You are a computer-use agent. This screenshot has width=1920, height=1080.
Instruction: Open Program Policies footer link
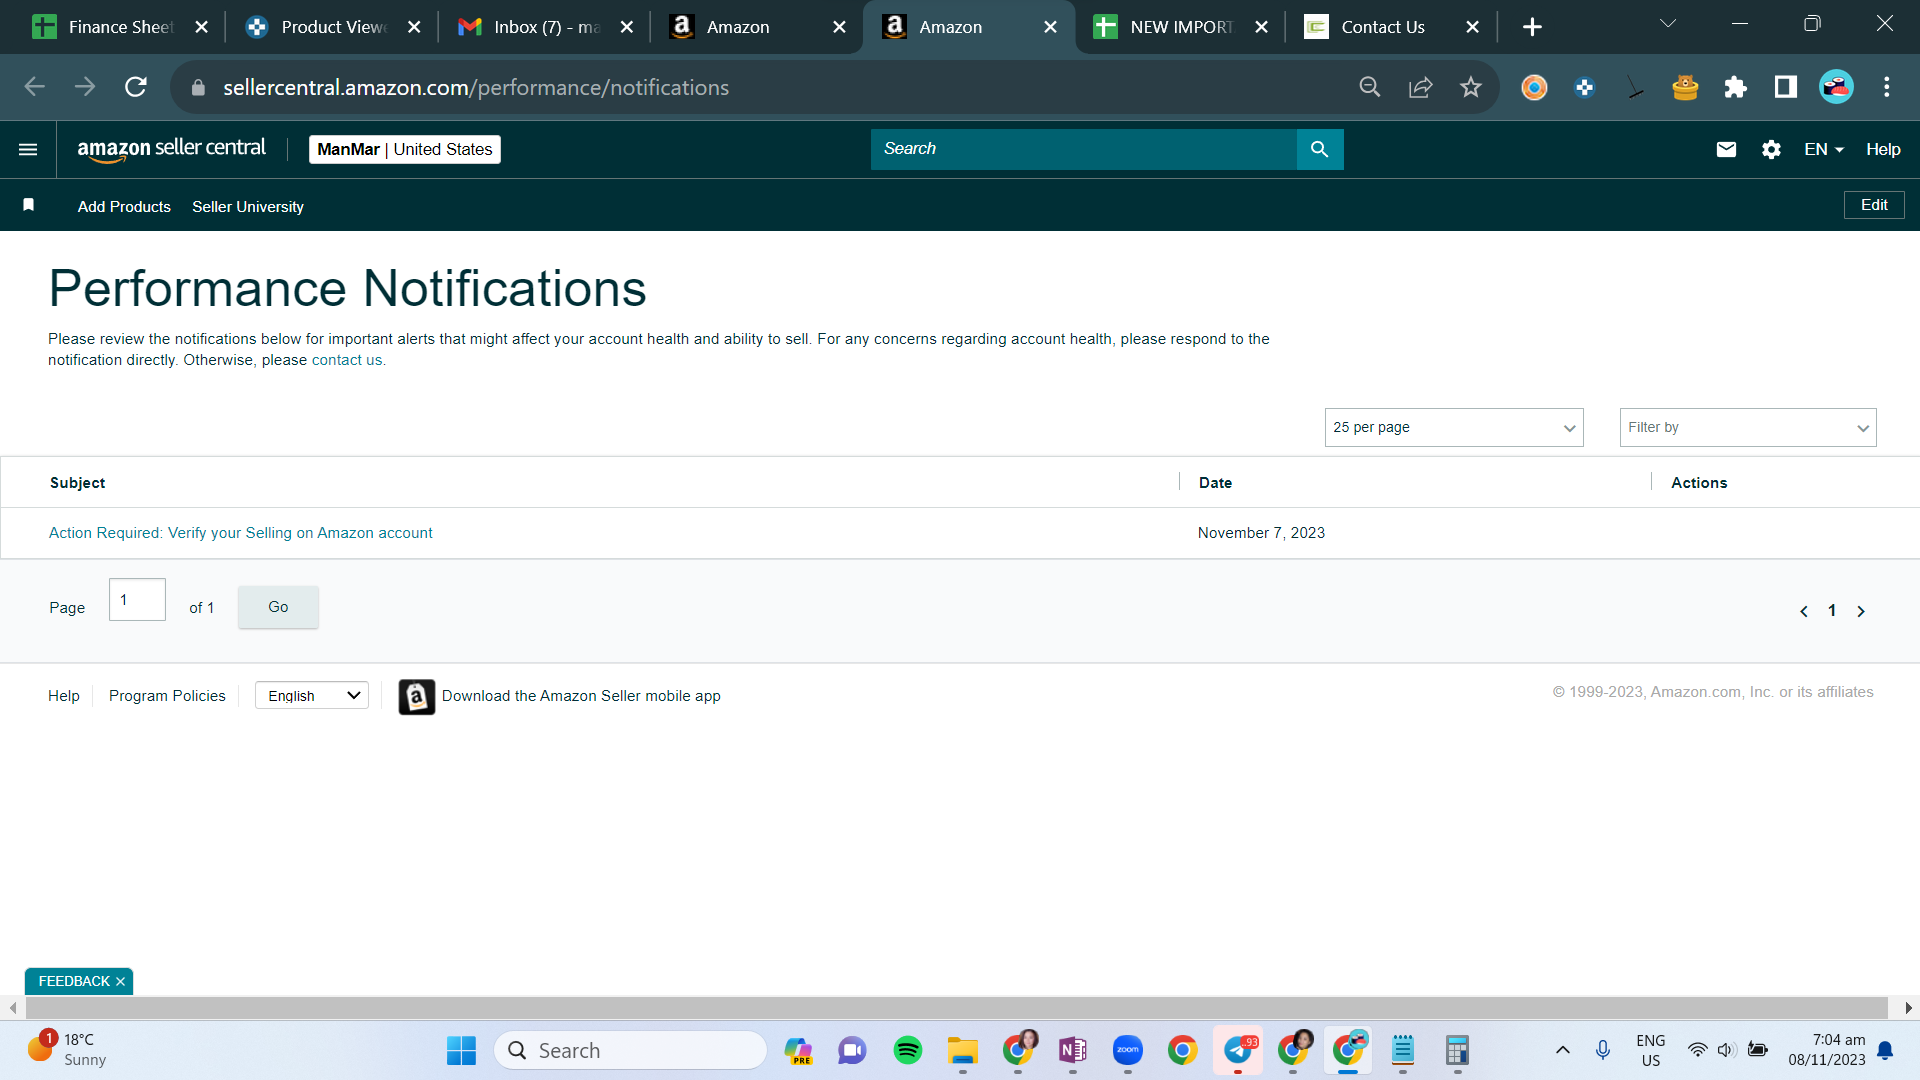[167, 696]
